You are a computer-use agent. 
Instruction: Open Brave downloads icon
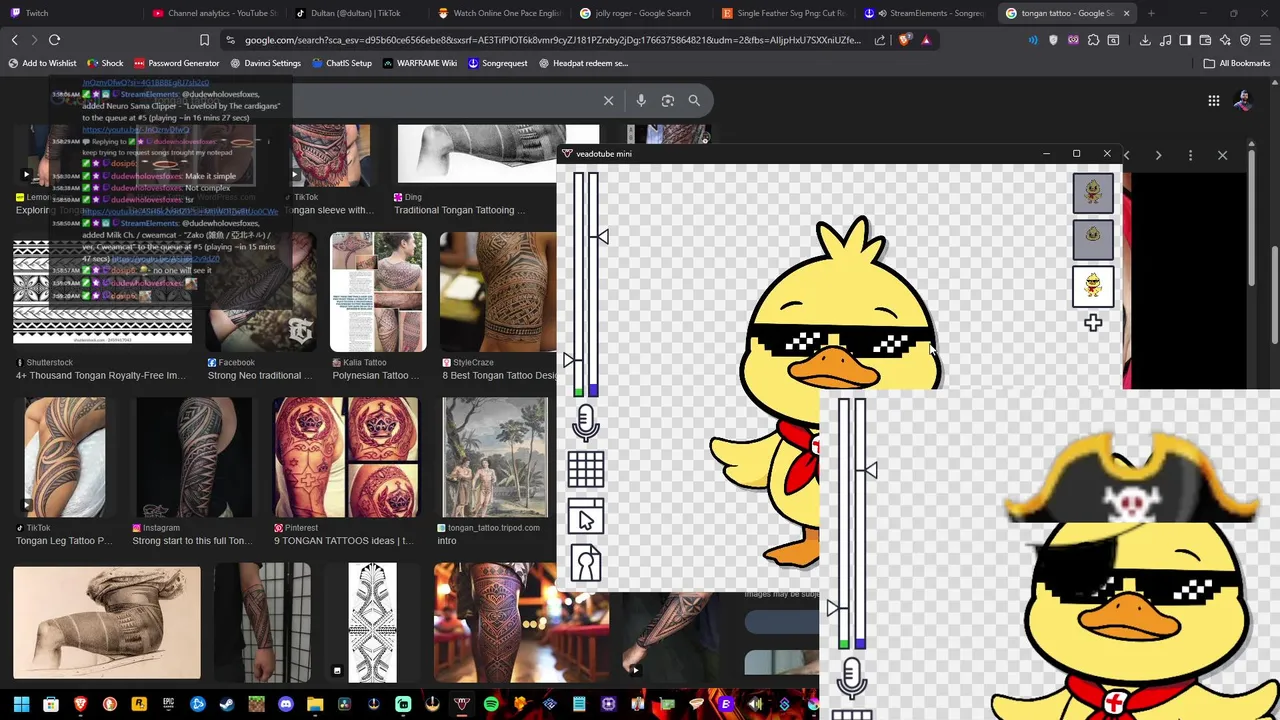pos(1145,40)
